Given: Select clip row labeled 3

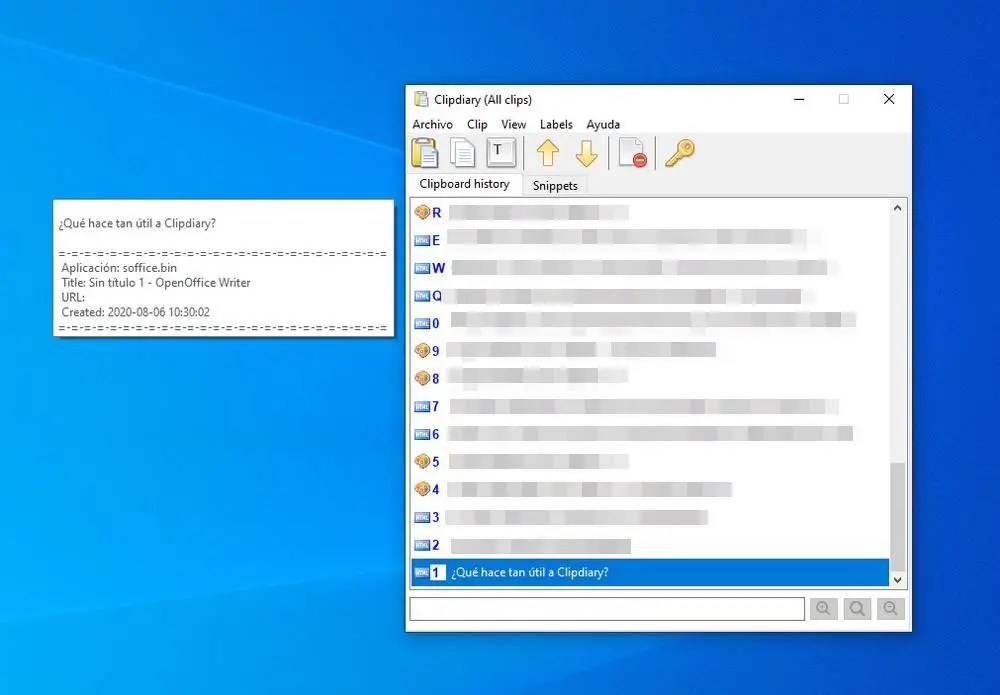Looking at the screenshot, I should (650, 517).
